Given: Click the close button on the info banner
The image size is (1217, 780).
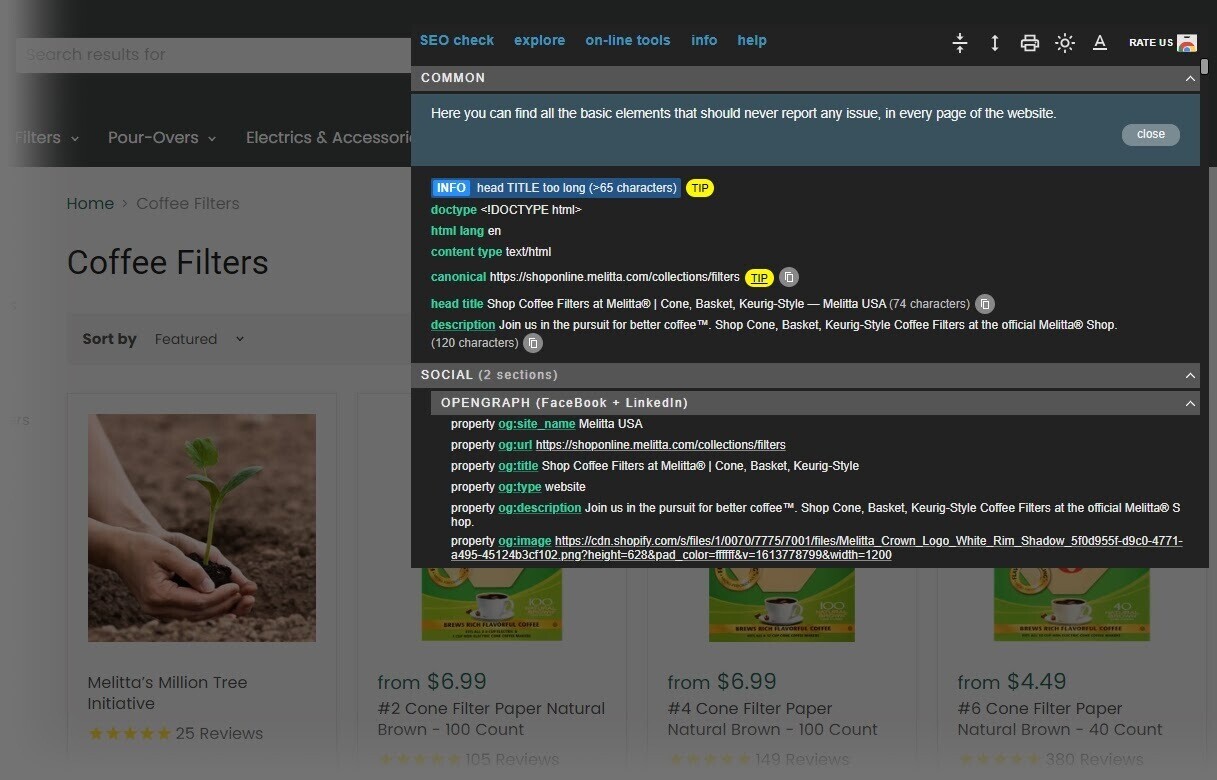Looking at the screenshot, I should (x=1150, y=133).
